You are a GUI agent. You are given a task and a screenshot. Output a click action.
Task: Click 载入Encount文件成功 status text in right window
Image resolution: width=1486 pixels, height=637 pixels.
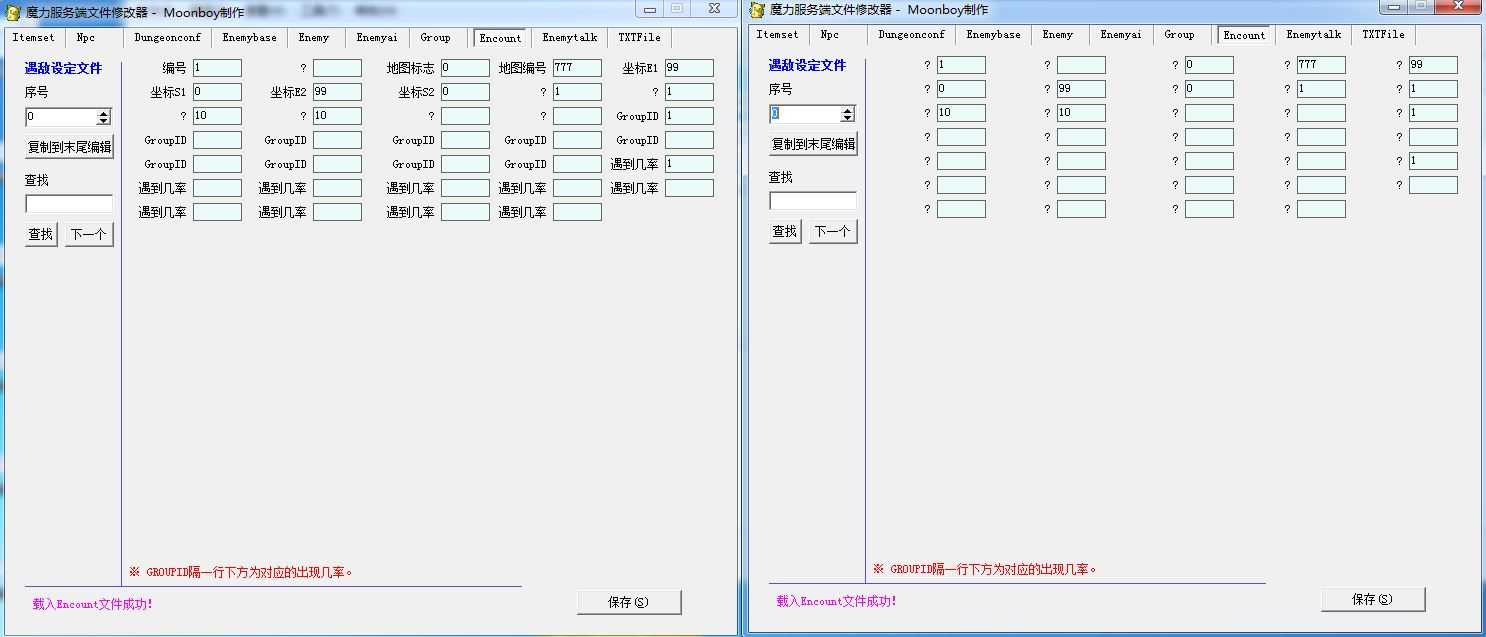tap(836, 601)
